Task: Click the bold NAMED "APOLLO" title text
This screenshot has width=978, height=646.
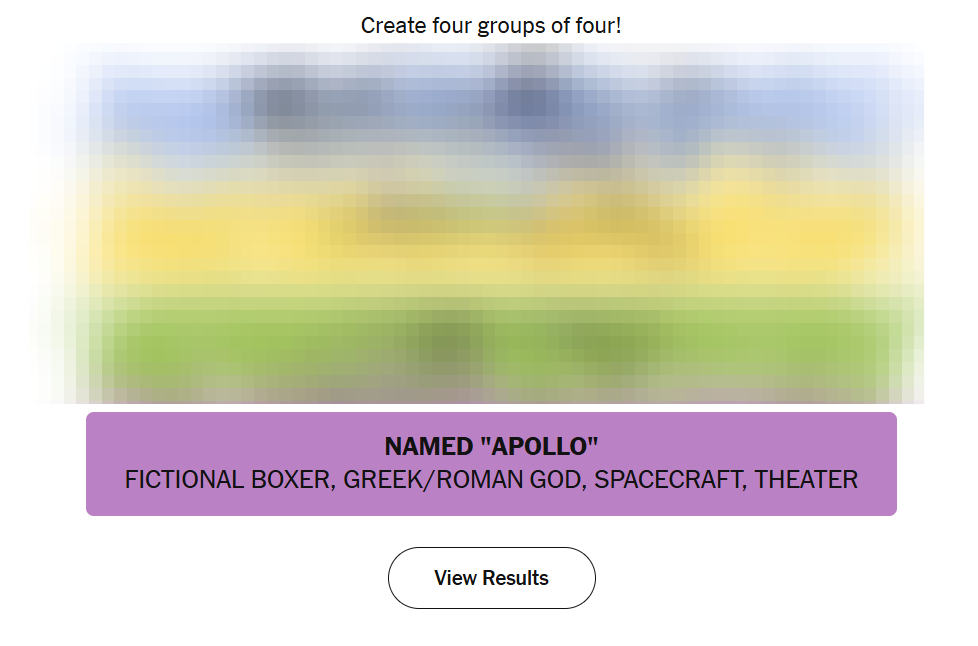Action: (x=491, y=446)
